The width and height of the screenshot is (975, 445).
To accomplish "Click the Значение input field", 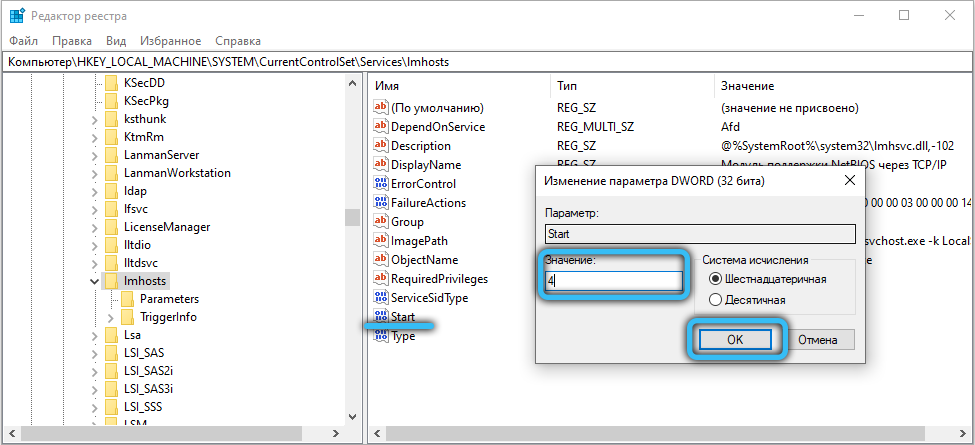I will click(612, 281).
